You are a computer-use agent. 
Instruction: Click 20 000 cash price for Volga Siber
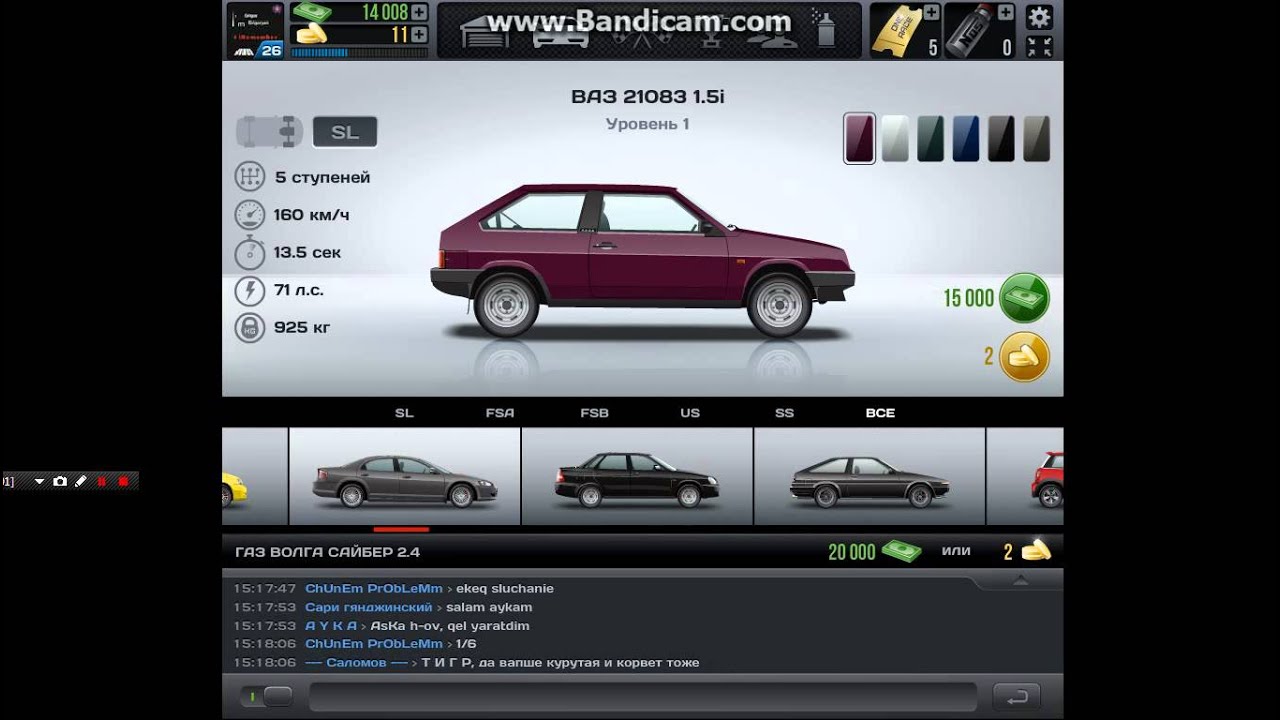pos(874,552)
